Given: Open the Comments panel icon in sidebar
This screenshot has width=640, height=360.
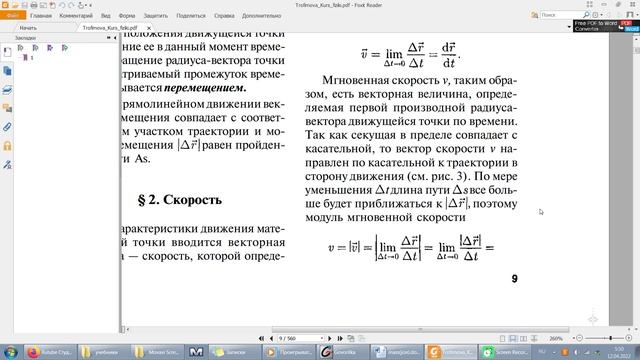Looking at the screenshot, I should [x=7, y=108].
